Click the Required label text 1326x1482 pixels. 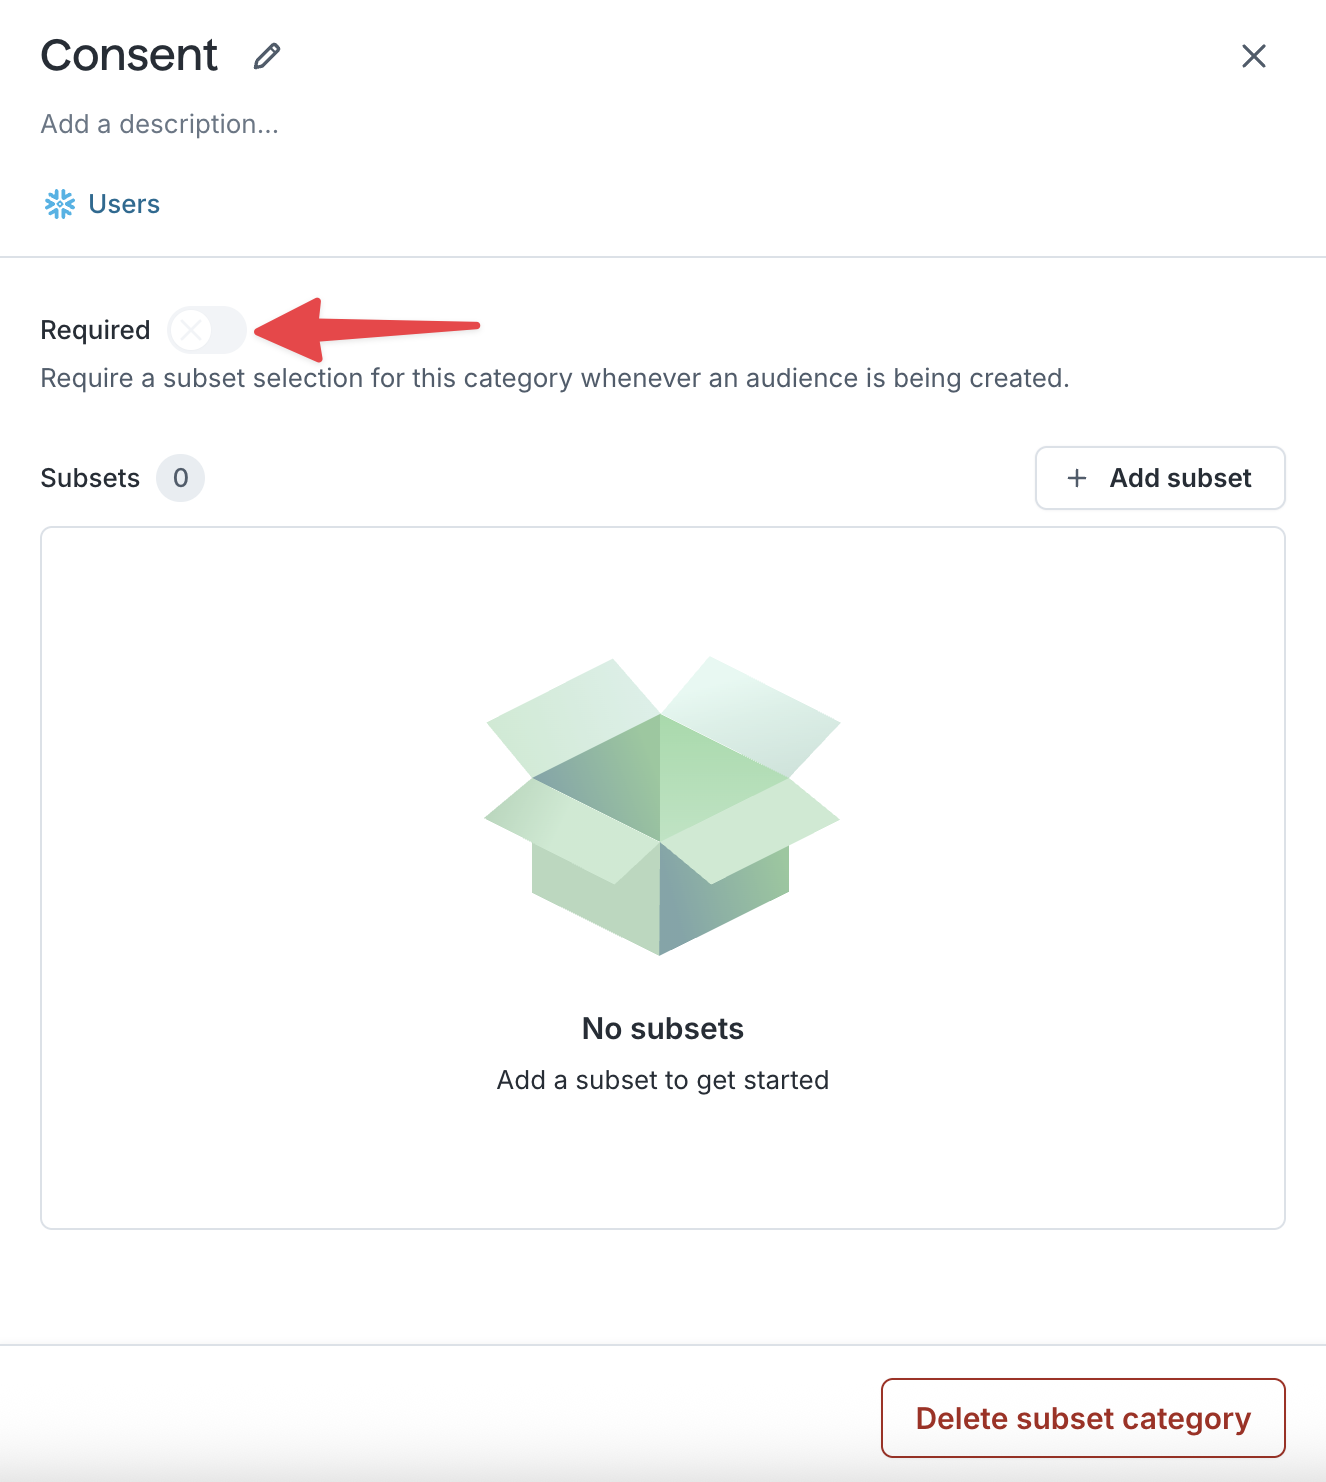tap(95, 330)
